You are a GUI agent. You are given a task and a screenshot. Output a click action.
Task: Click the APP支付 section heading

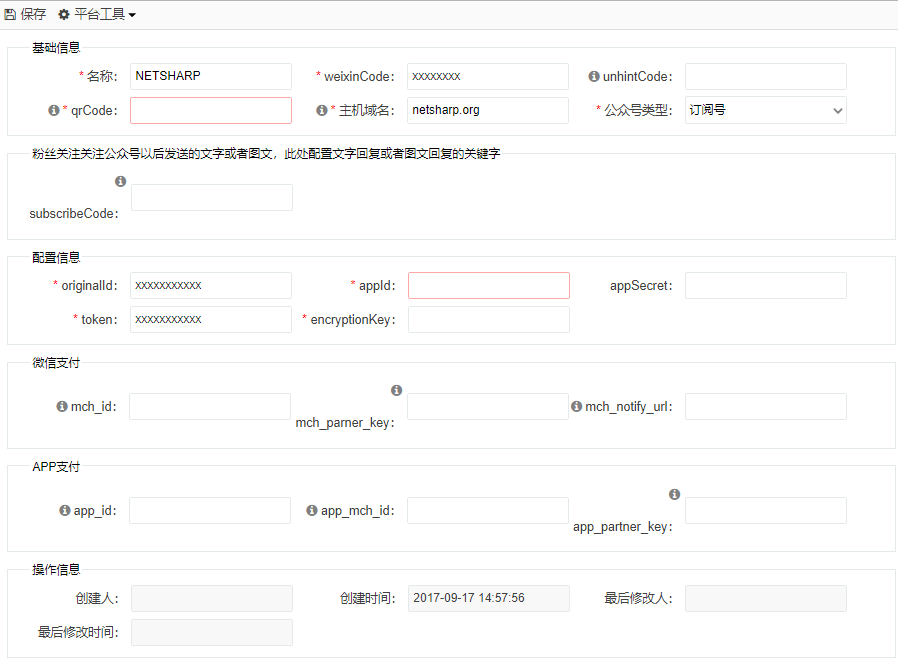point(56,467)
